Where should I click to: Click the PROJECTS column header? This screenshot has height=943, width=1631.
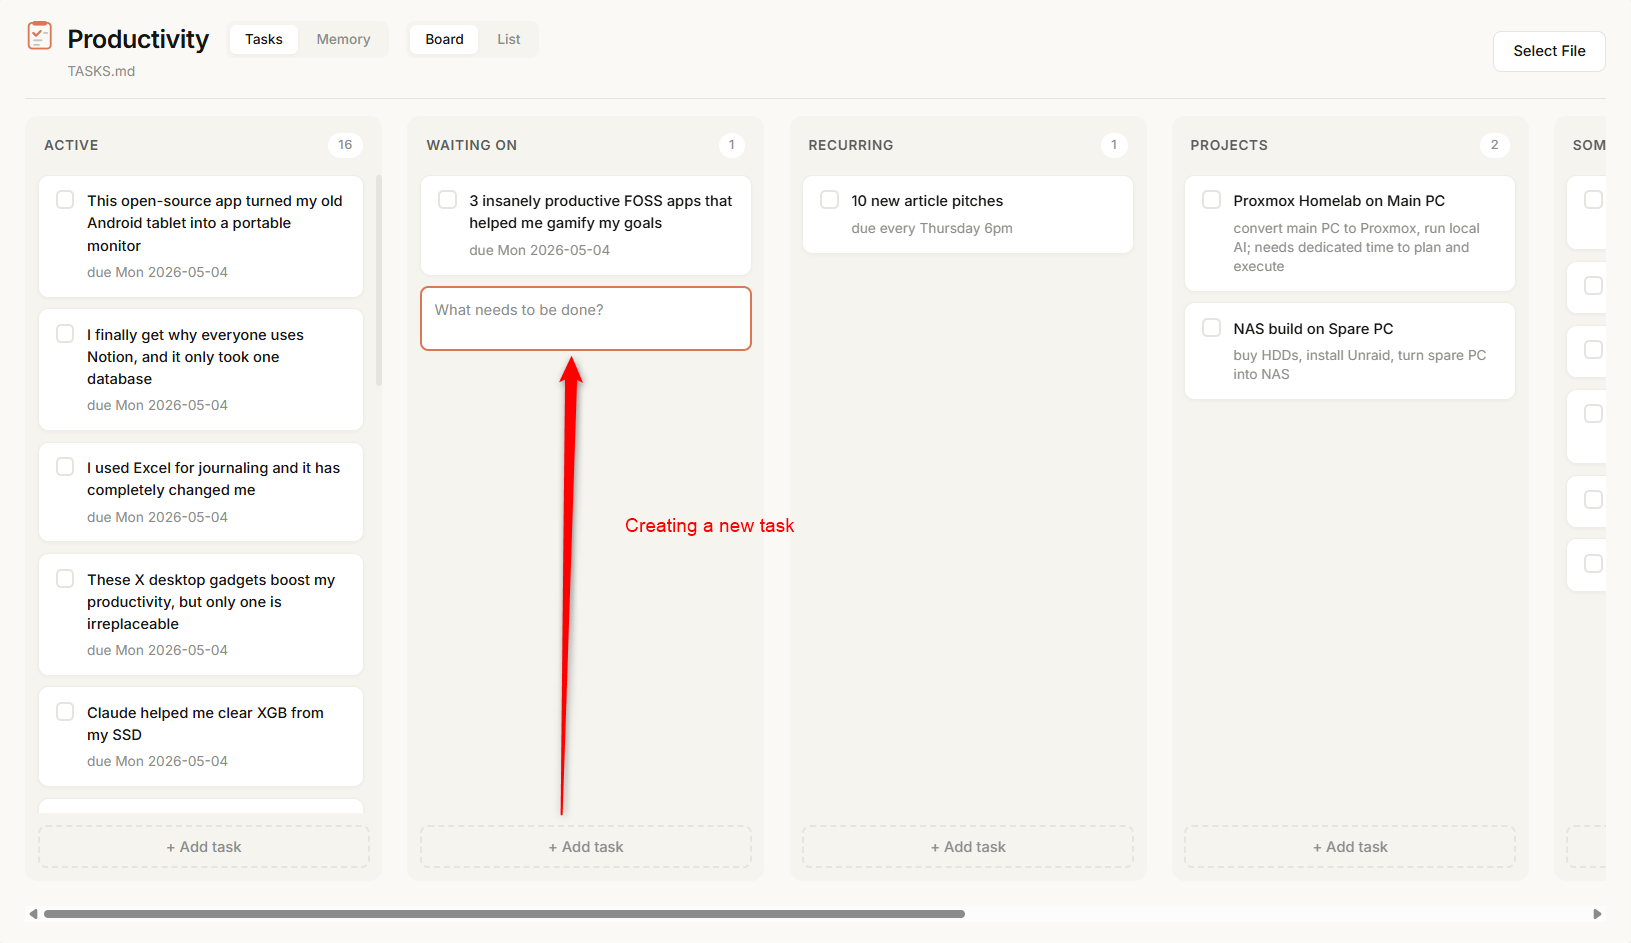pyautogui.click(x=1229, y=145)
